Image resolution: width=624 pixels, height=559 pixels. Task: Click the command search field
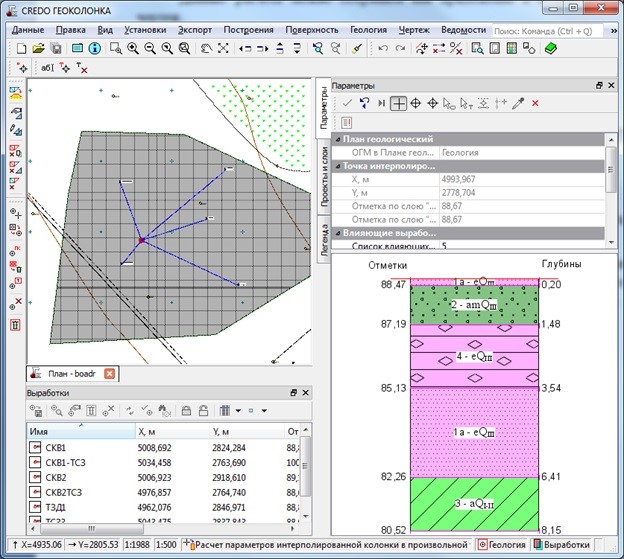coord(548,31)
